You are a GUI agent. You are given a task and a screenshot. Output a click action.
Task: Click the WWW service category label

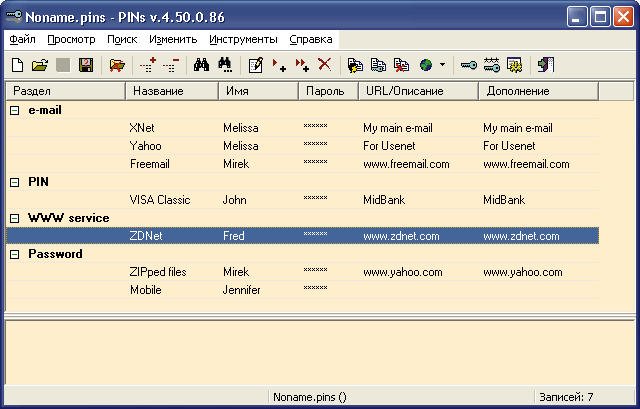(69, 218)
